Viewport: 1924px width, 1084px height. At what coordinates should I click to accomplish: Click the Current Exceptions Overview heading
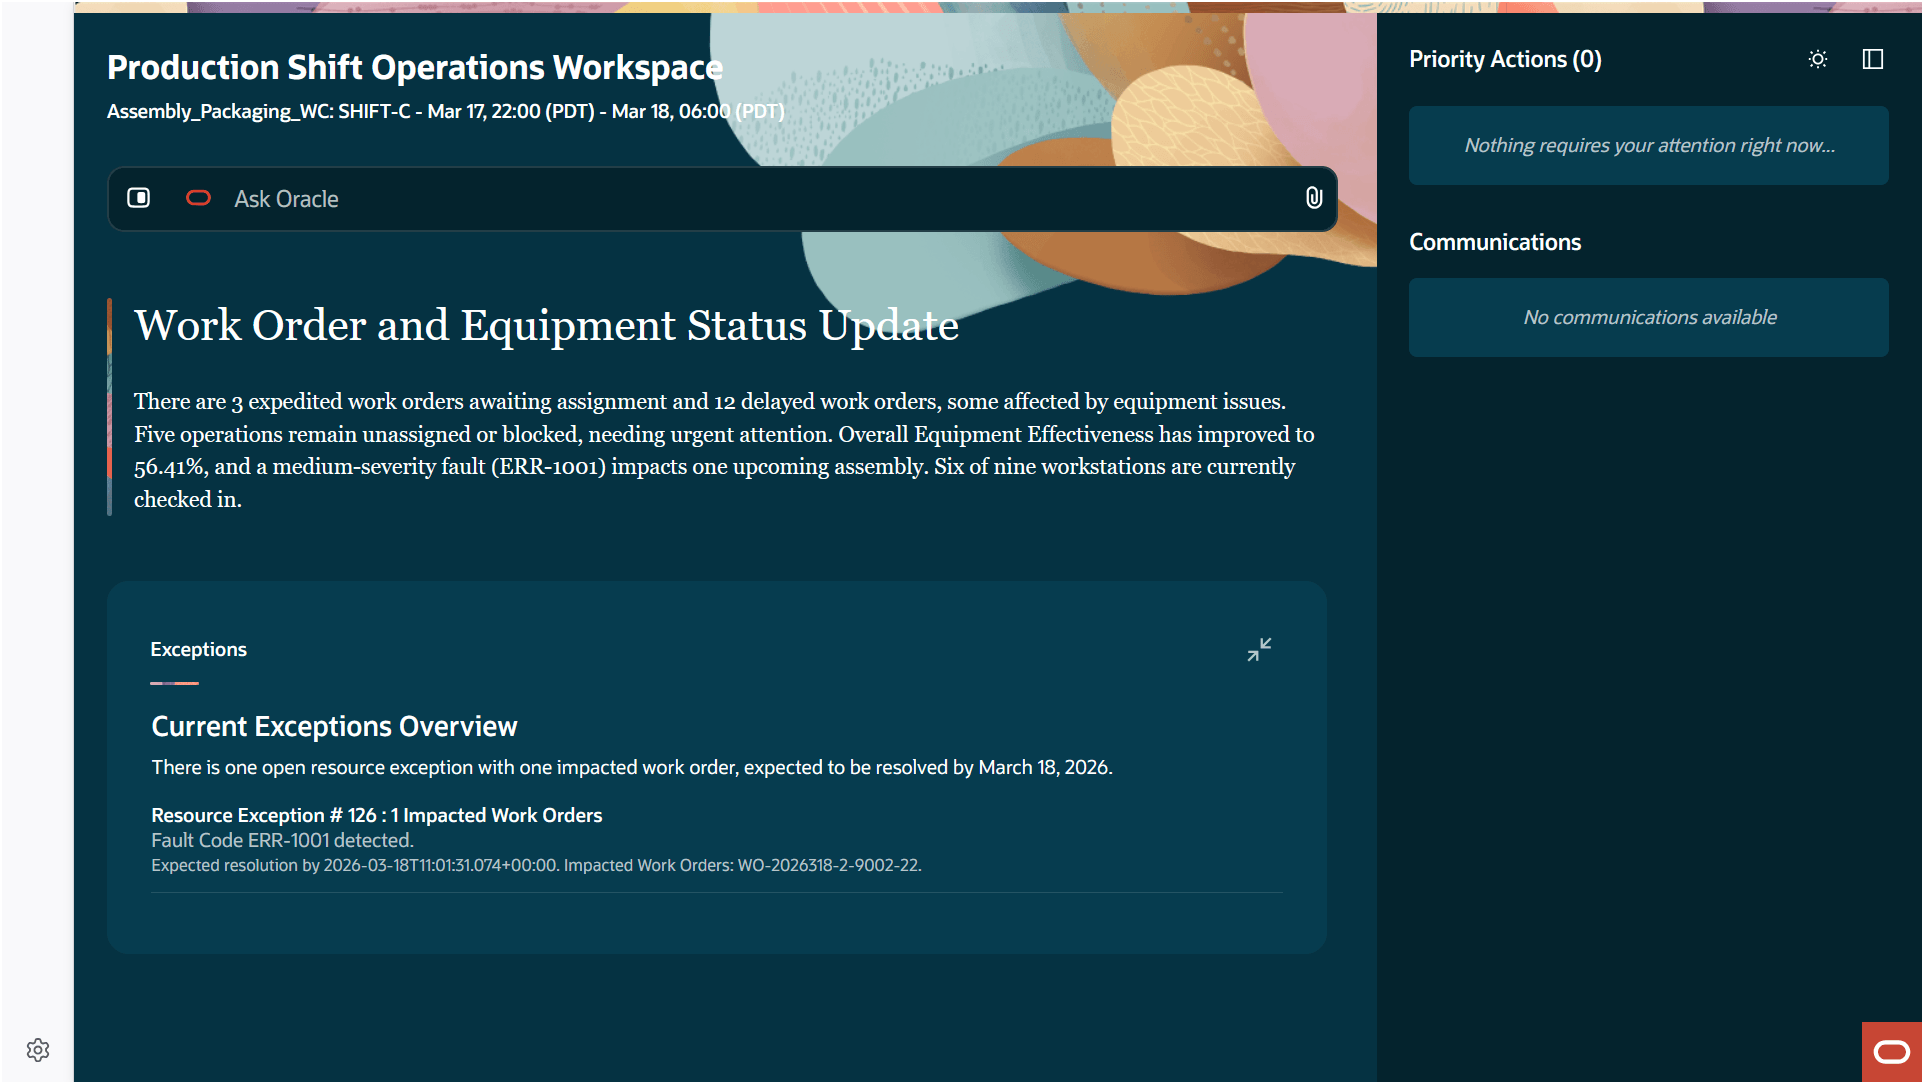click(334, 726)
